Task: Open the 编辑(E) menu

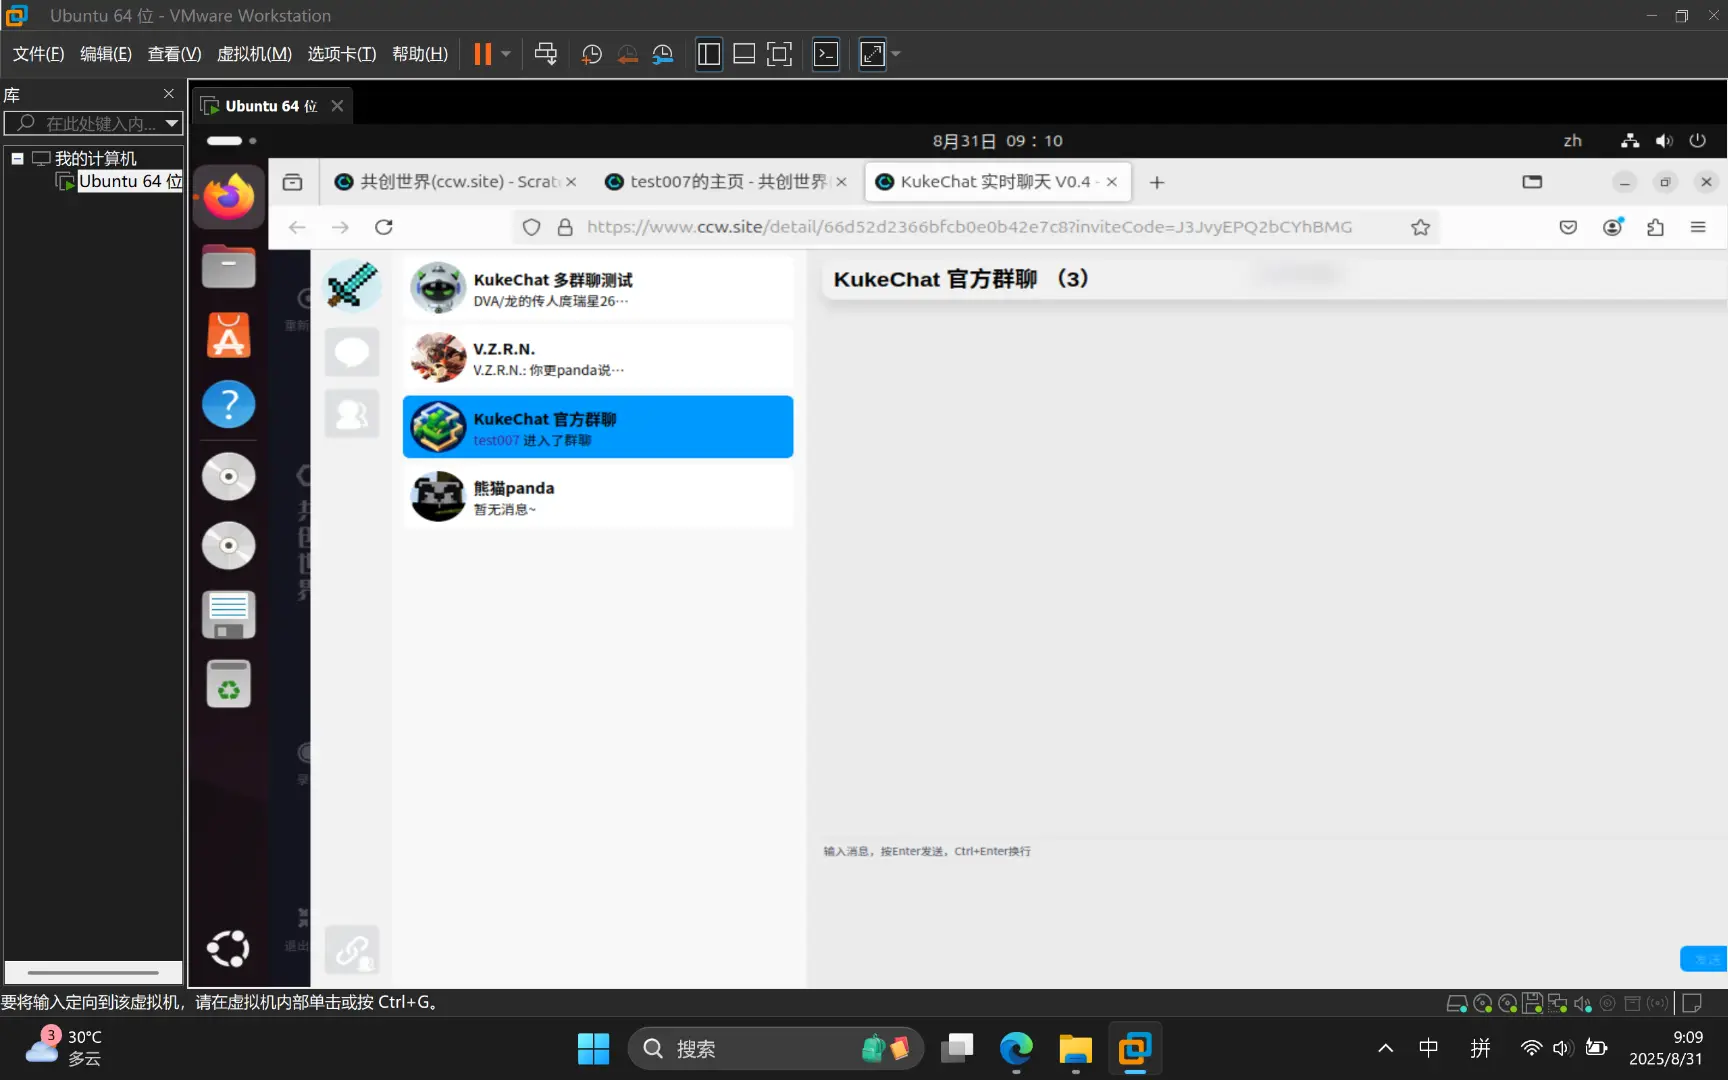Action: click(x=106, y=54)
